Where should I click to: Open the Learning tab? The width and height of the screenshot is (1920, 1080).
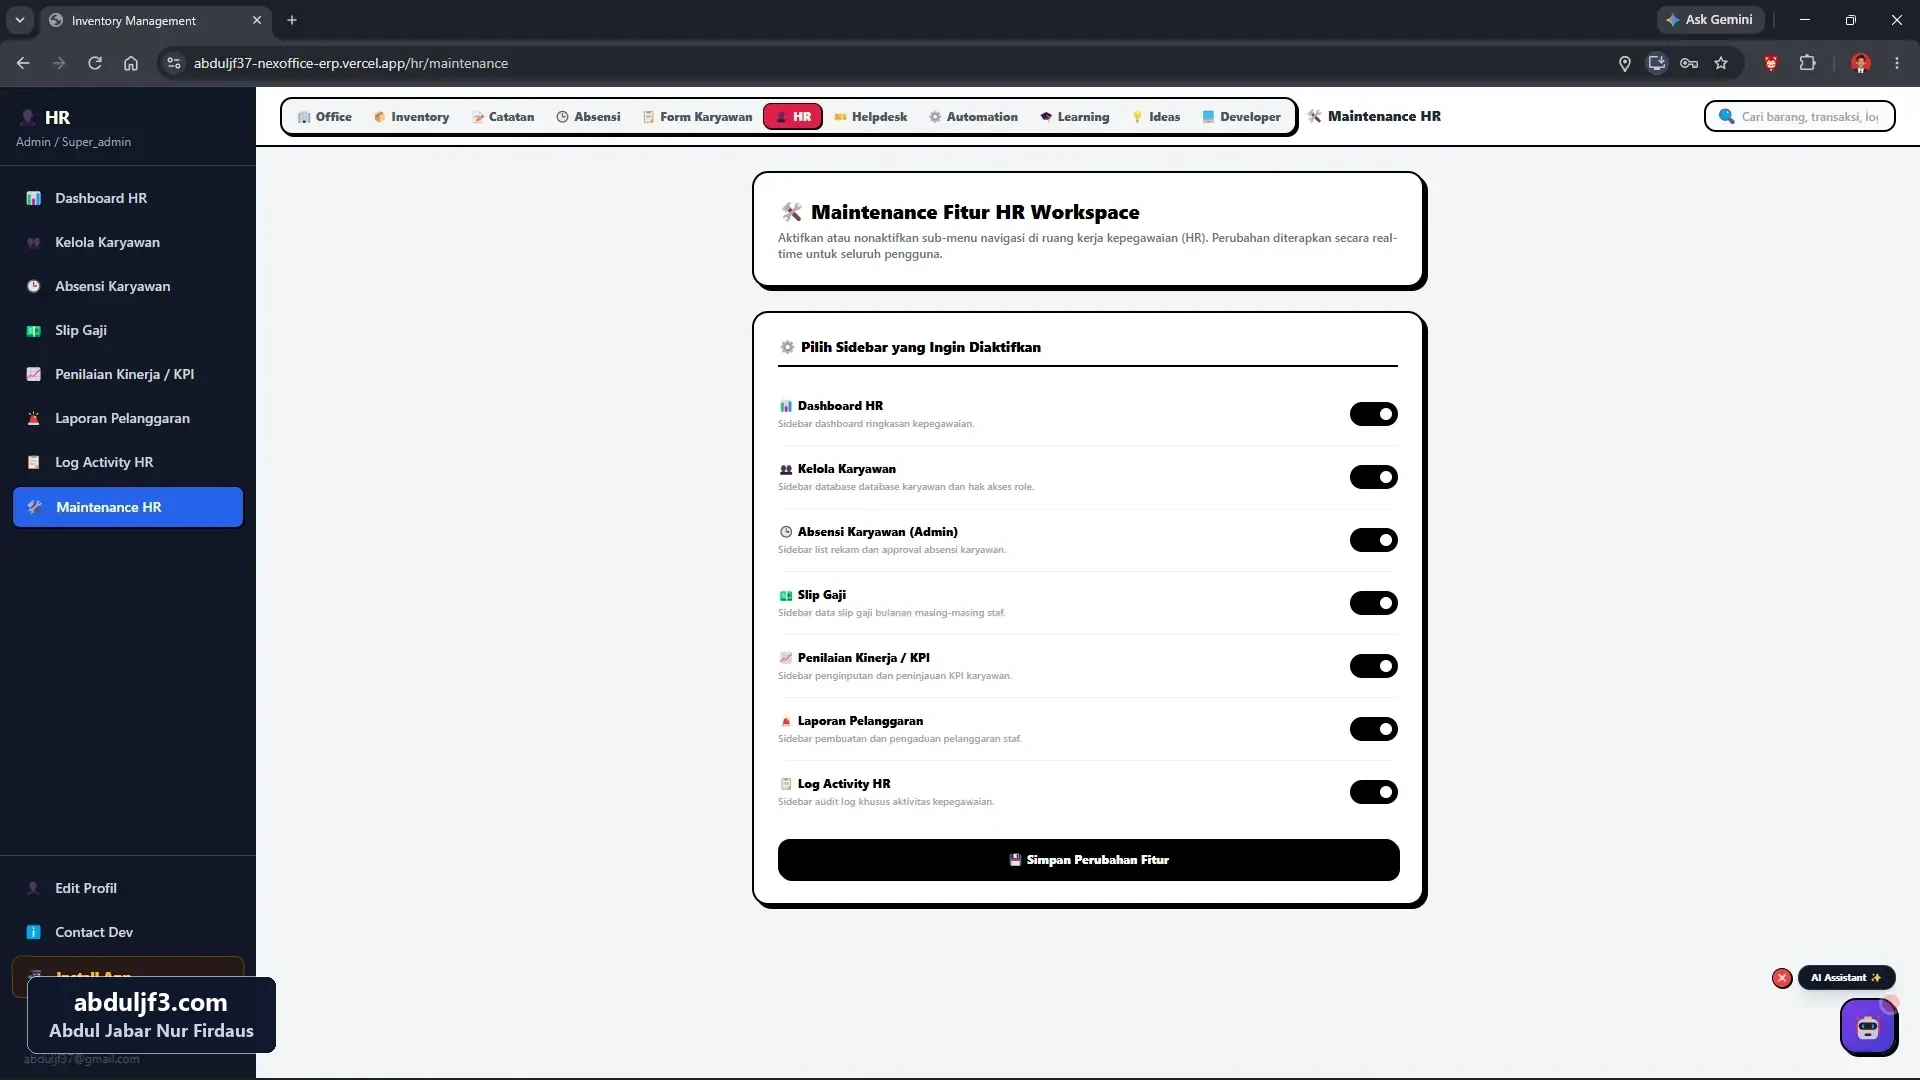[x=1075, y=117]
